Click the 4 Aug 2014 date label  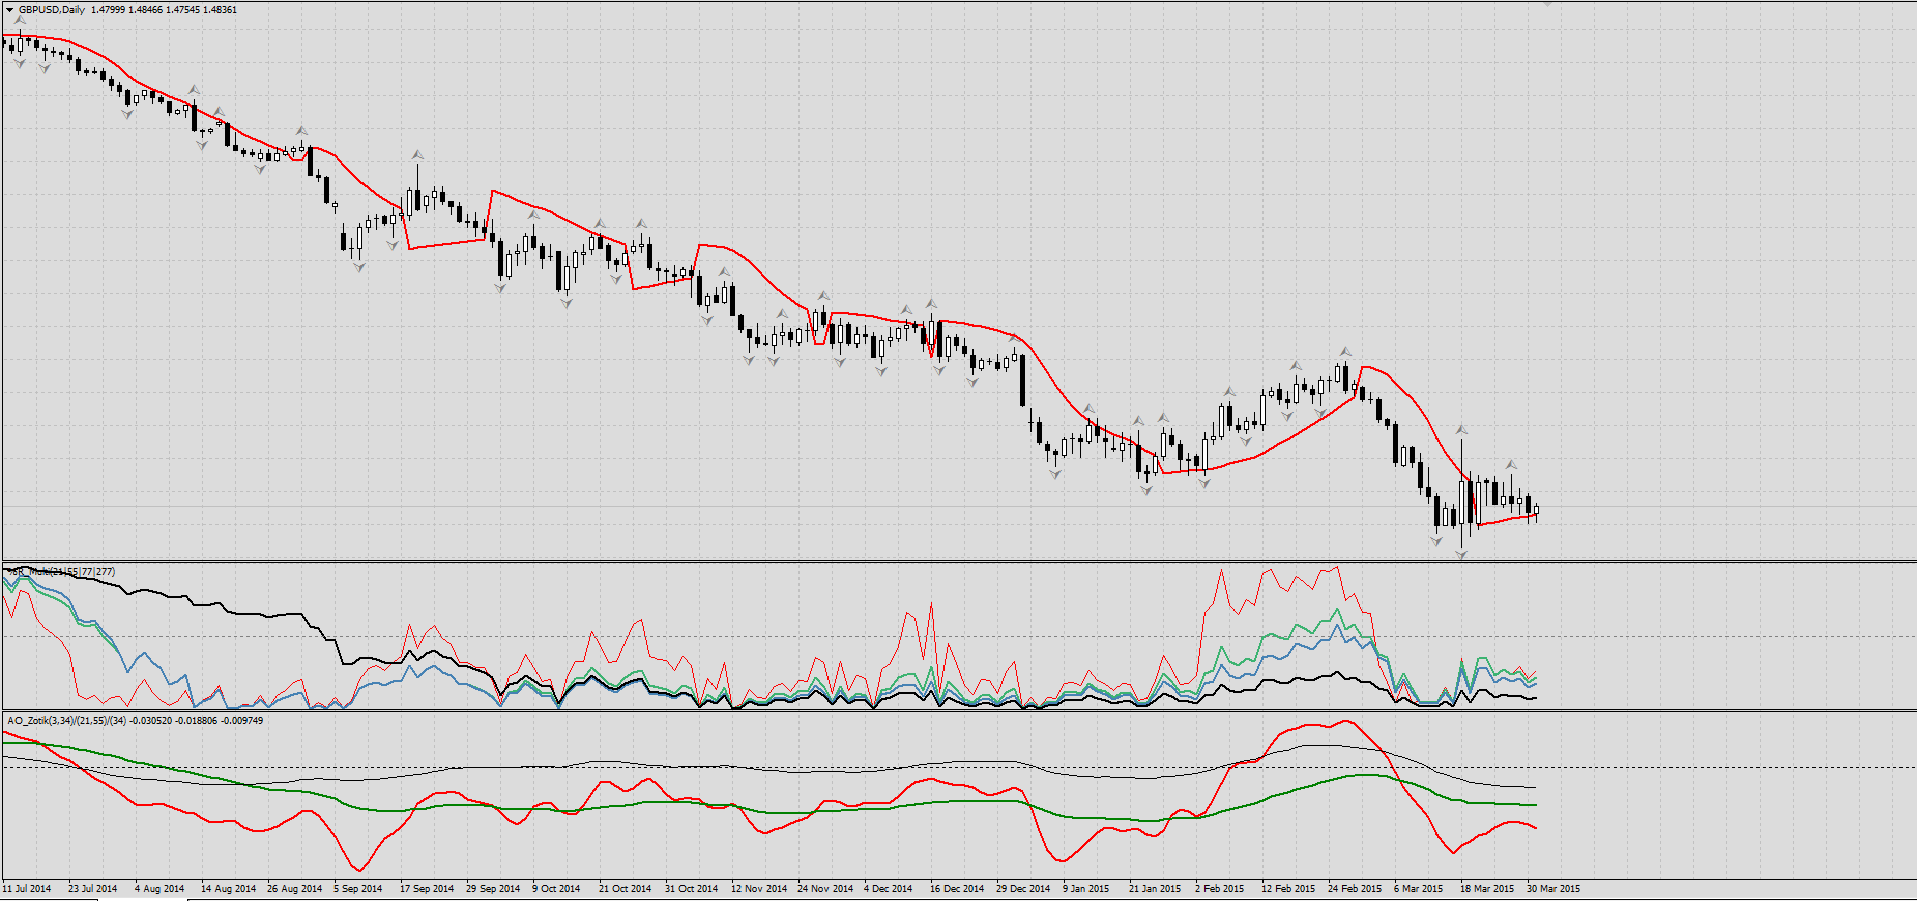point(160,888)
